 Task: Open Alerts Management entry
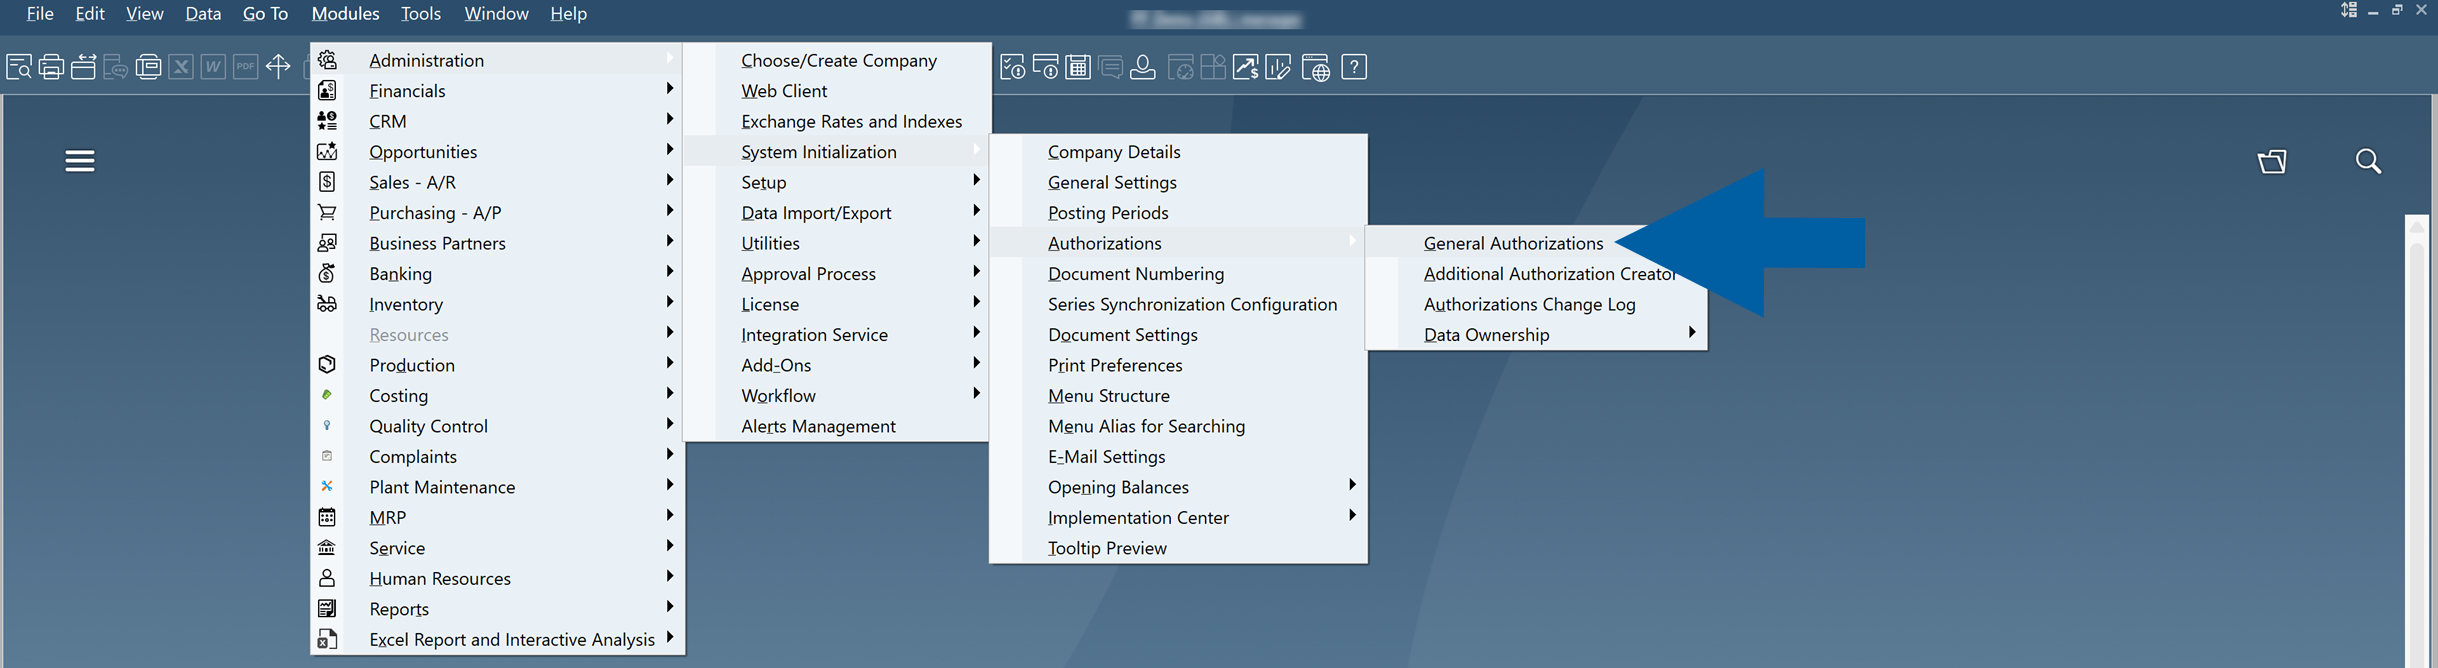point(818,426)
